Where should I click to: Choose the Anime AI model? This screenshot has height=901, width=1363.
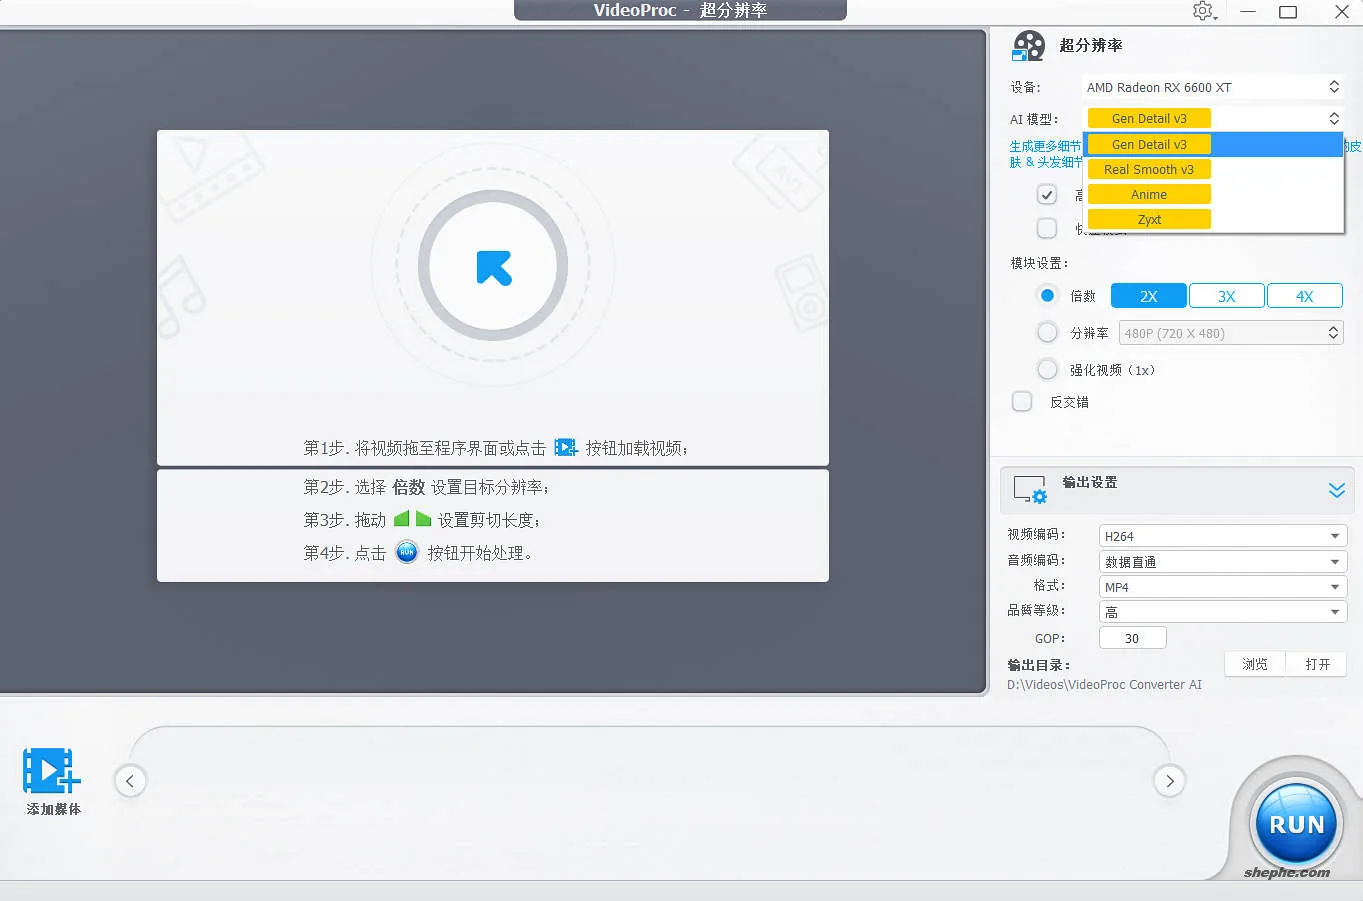coord(1213,195)
